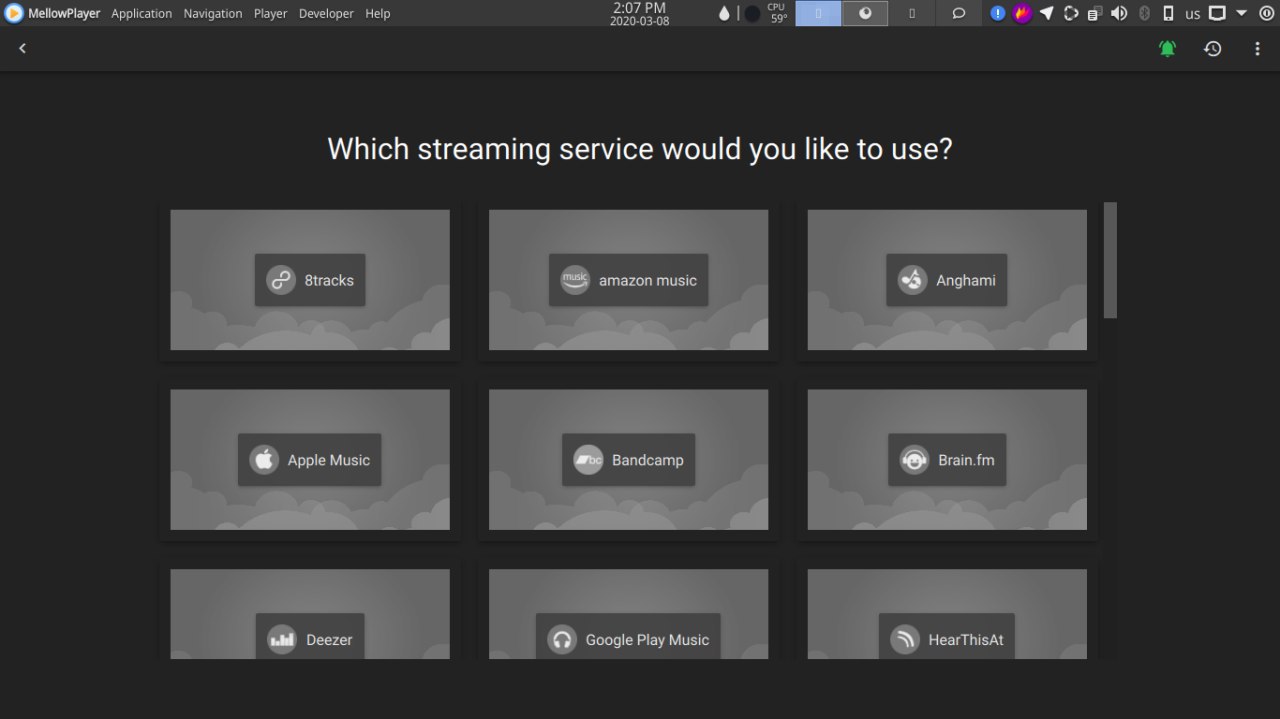1280x719 pixels.
Task: Click the services list vertical scrollbar
Action: point(1110,260)
